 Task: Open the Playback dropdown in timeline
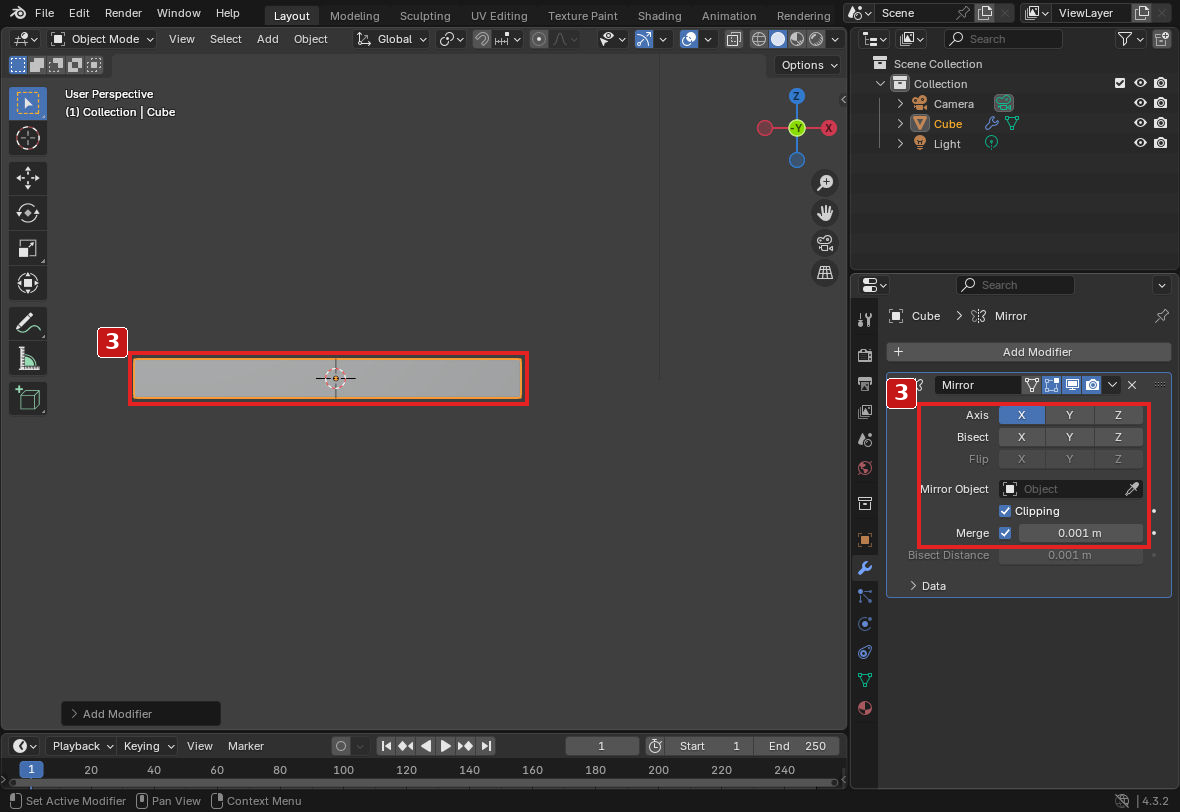coord(82,747)
